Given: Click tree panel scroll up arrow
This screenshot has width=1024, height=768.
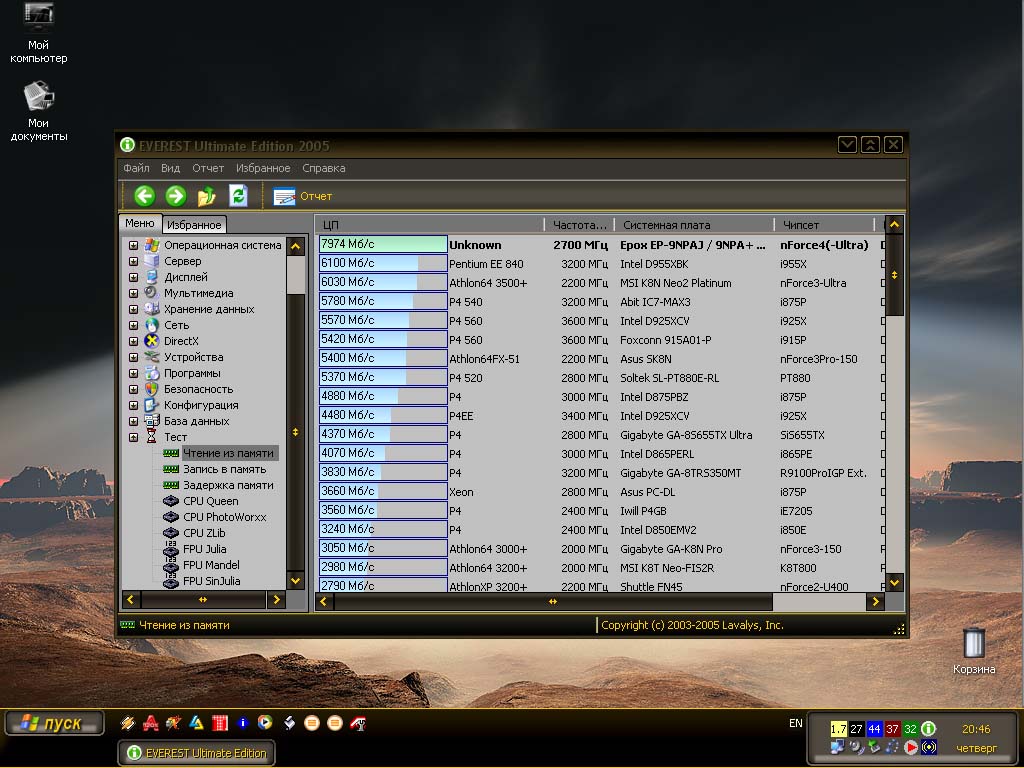Looking at the screenshot, I should [296, 246].
